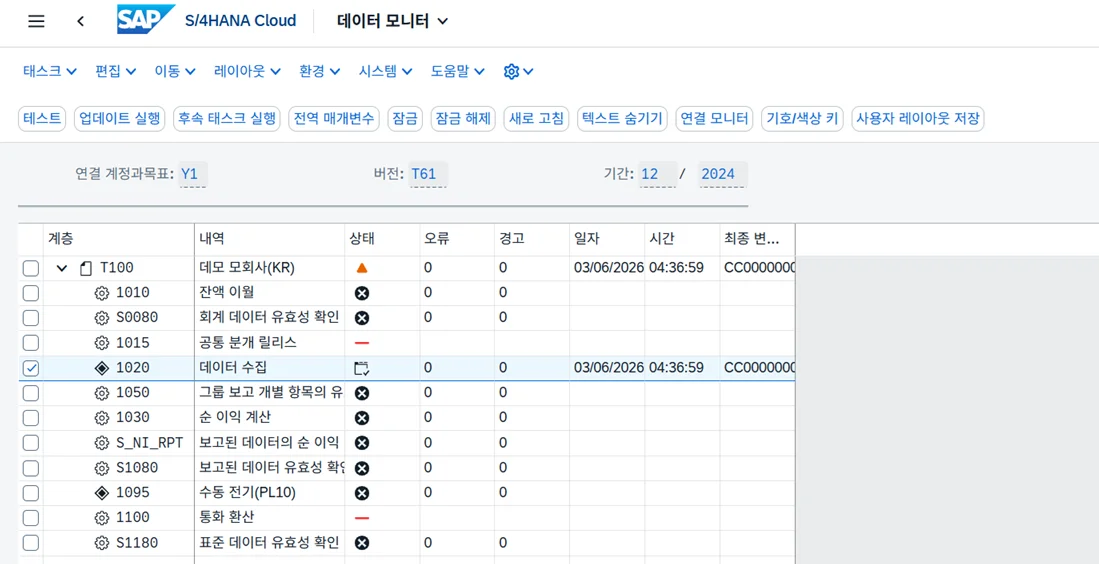Click the 연결 모니터 button
Viewport: 1099px width, 564px height.
click(715, 118)
